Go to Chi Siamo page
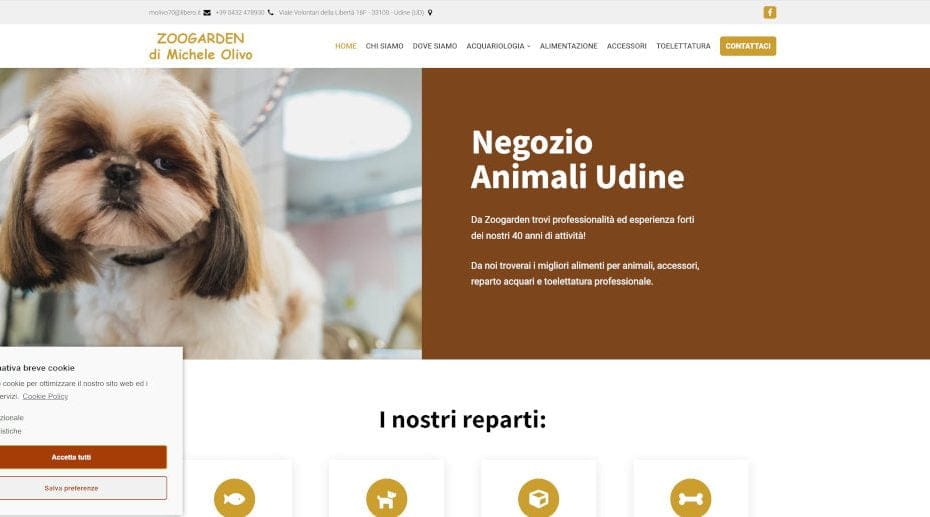 tap(384, 46)
